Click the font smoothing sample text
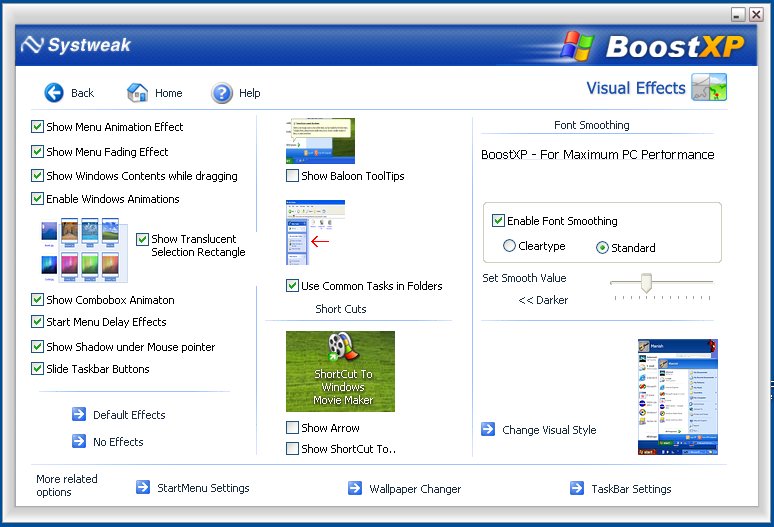This screenshot has width=774, height=527. point(598,154)
